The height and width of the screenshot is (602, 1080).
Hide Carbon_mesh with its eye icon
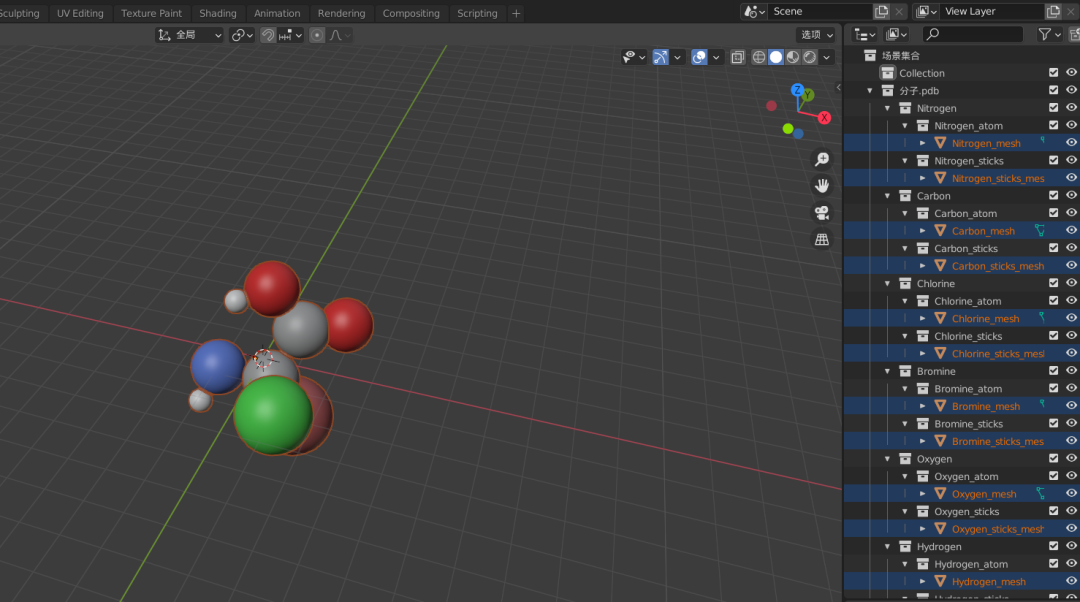click(x=1071, y=230)
